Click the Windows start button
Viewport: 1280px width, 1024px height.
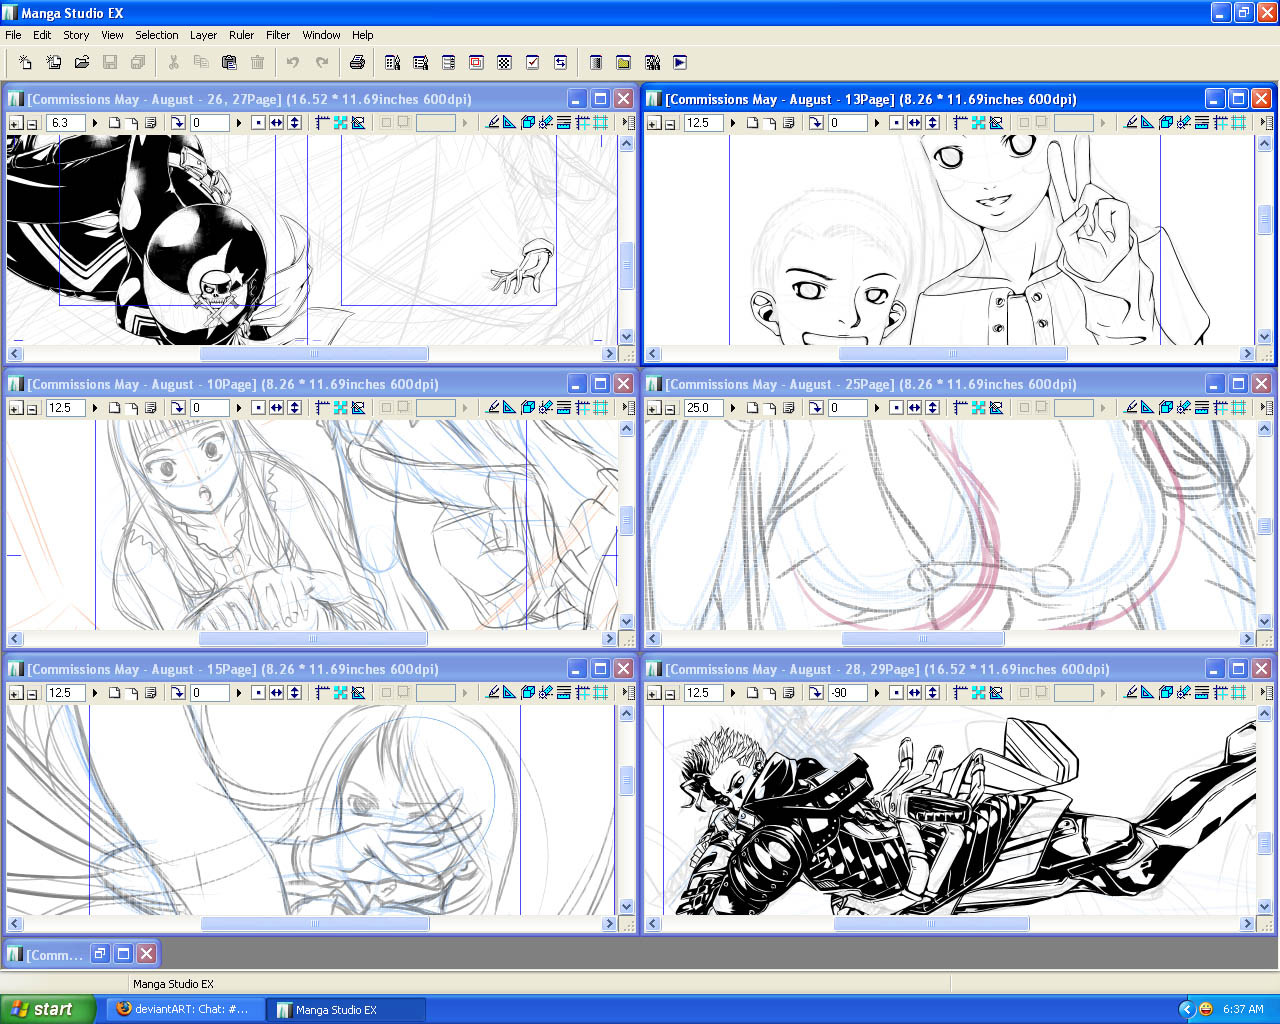click(x=48, y=1009)
